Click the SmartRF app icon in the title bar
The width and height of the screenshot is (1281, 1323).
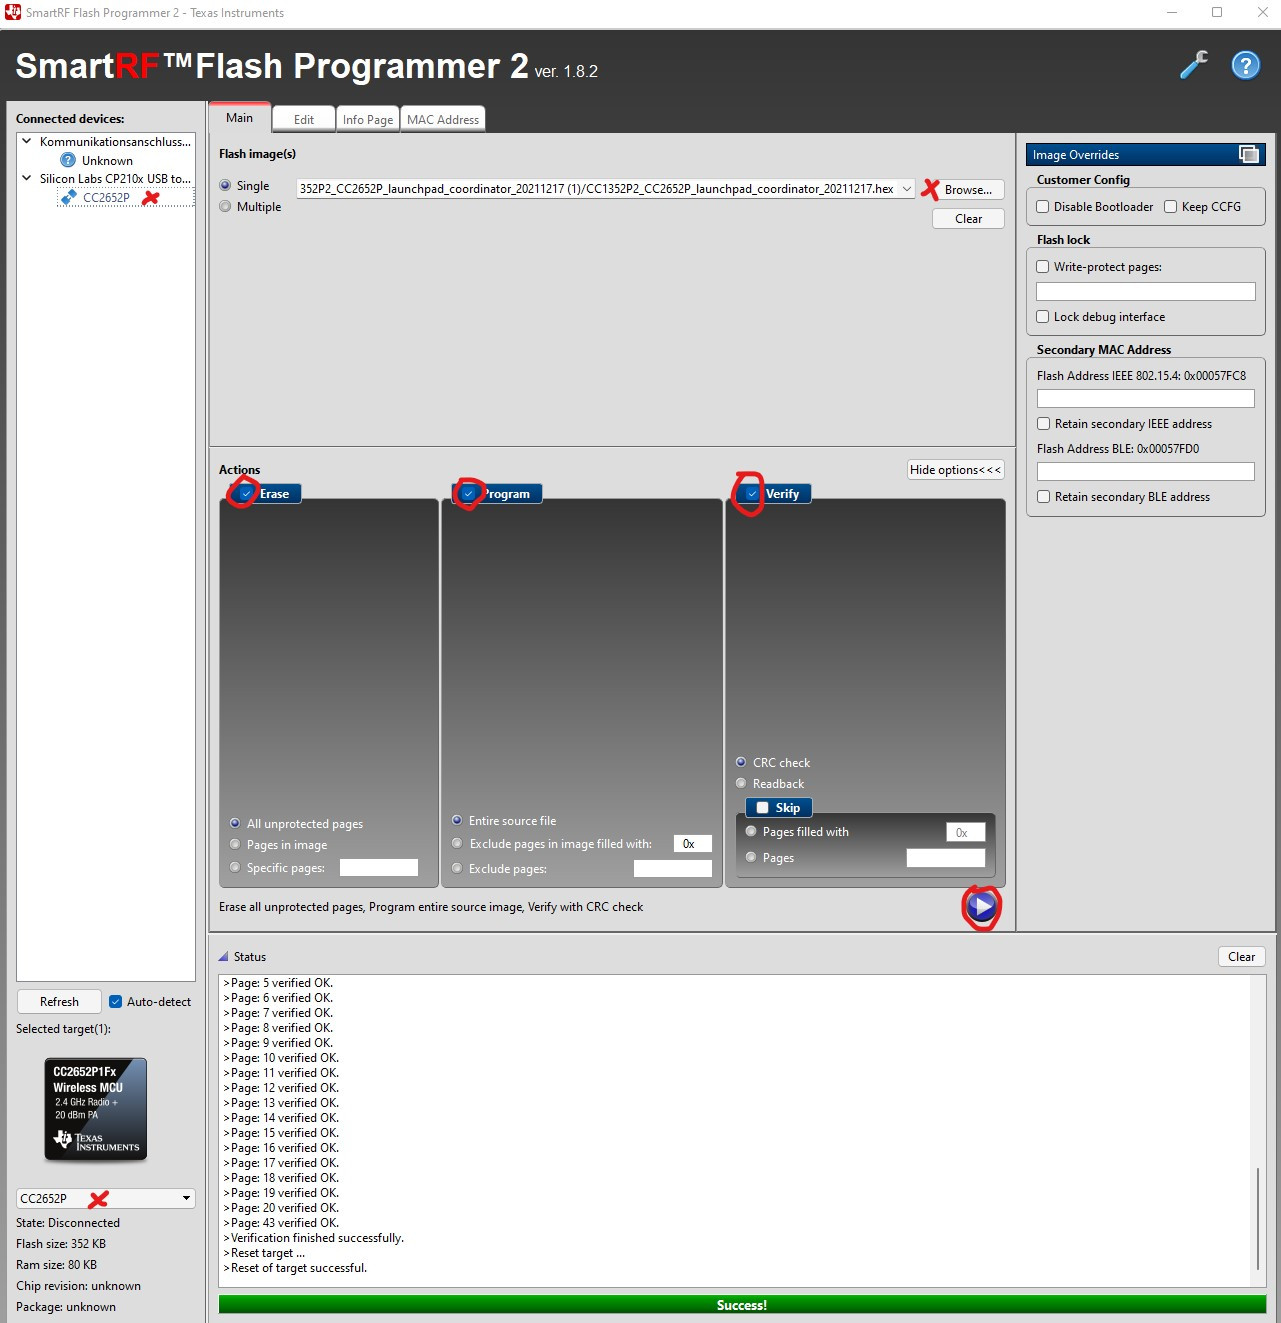pyautogui.click(x=13, y=13)
